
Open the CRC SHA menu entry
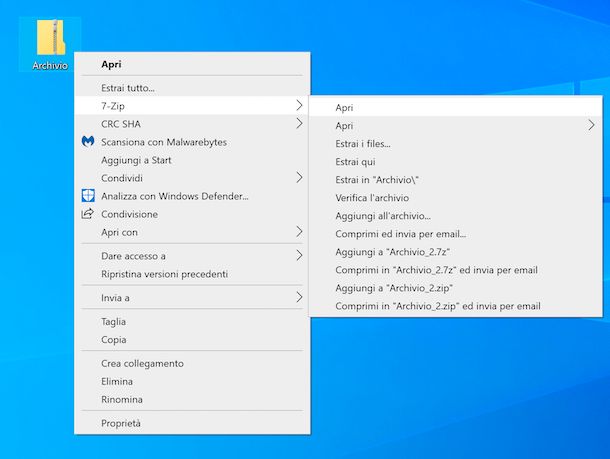click(x=192, y=124)
